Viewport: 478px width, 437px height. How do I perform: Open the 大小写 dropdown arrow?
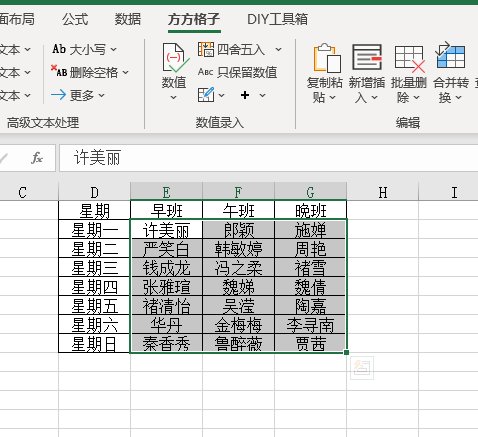[x=113, y=50]
